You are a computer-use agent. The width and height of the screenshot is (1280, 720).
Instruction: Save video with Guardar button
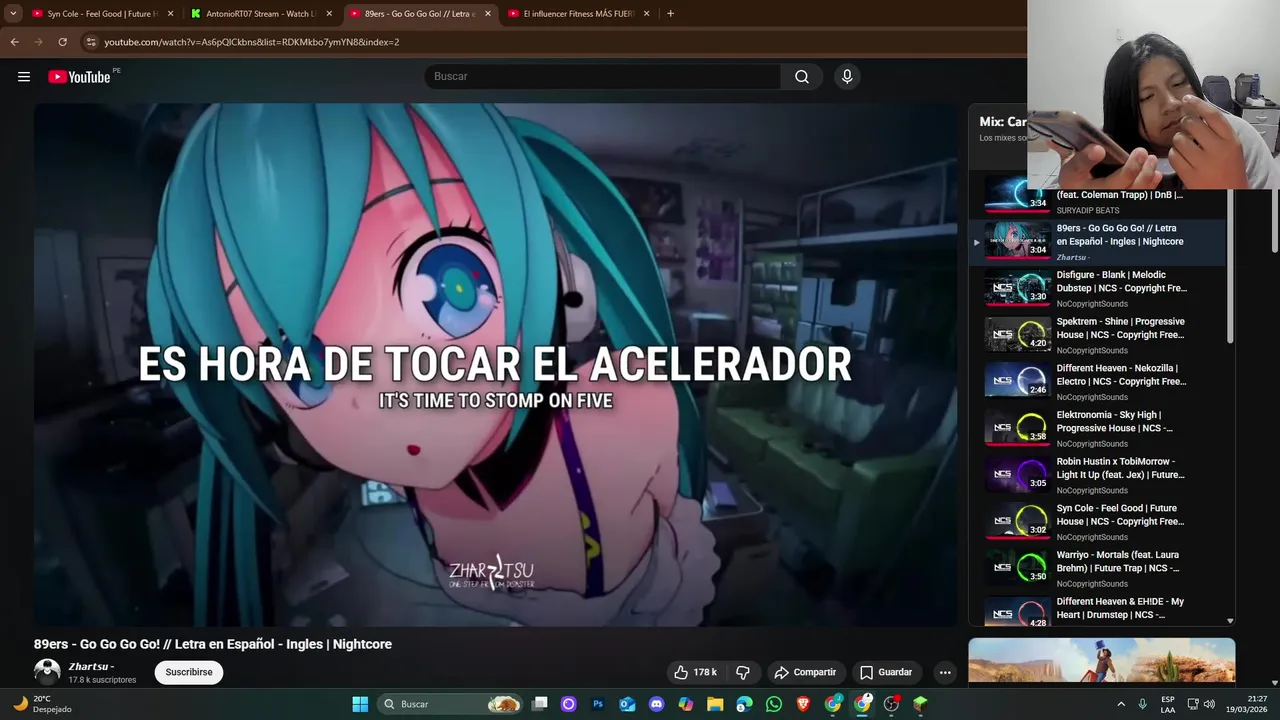[x=886, y=672]
